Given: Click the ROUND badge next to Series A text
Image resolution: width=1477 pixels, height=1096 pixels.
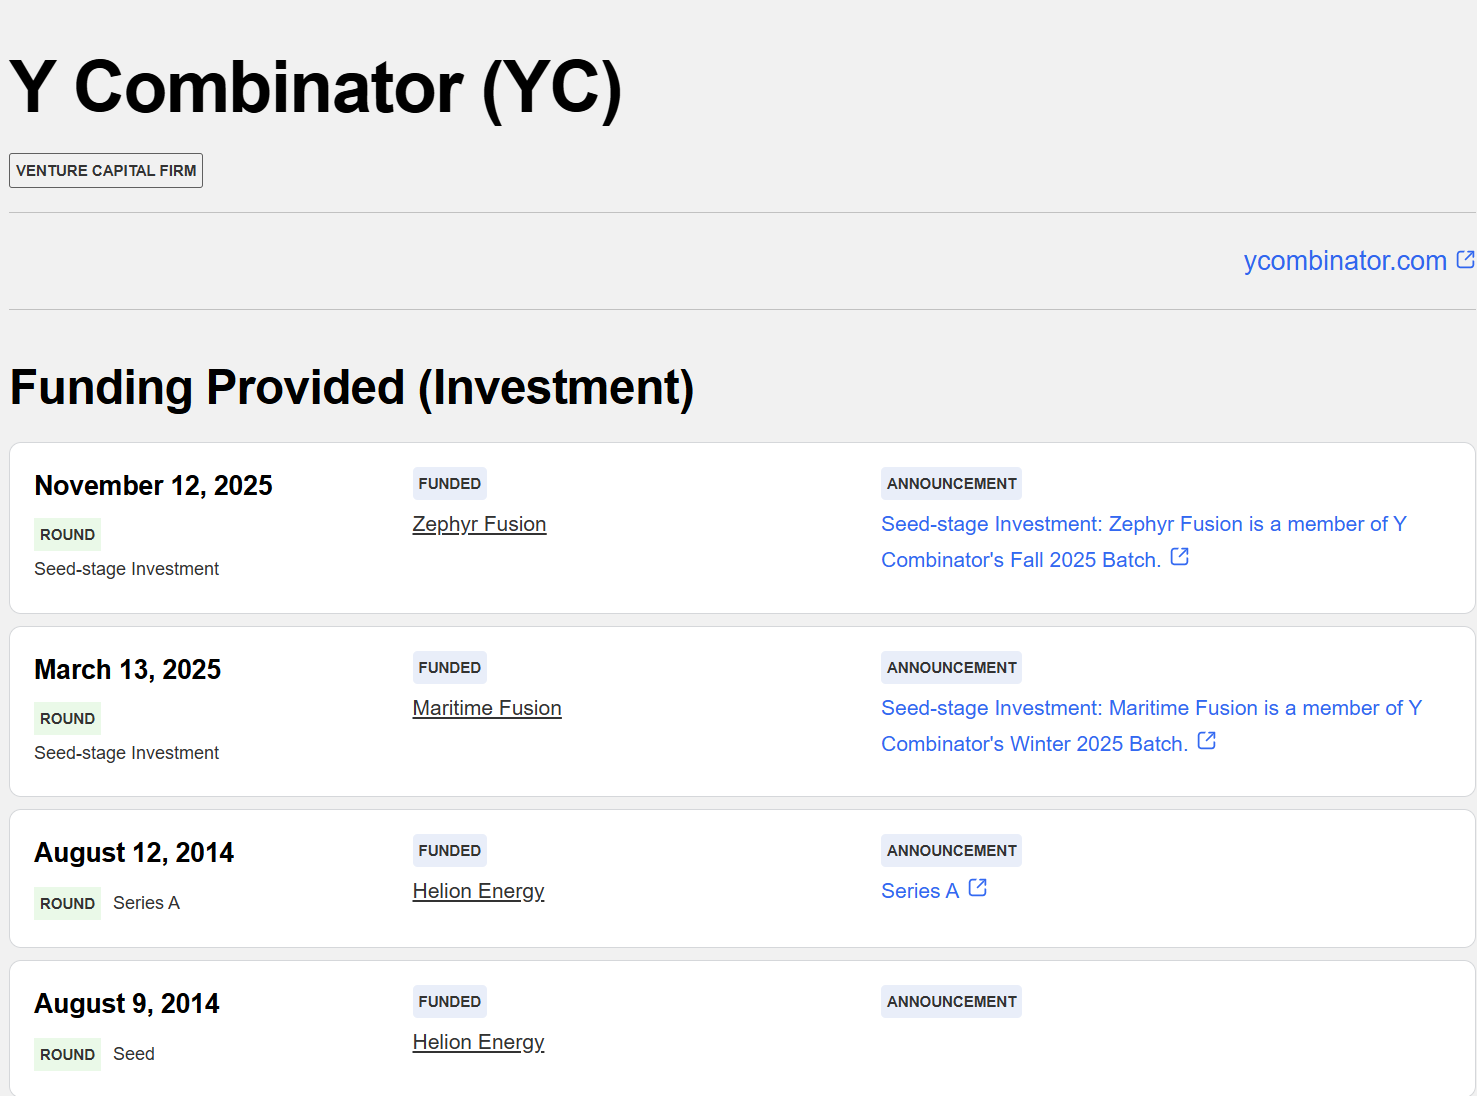Looking at the screenshot, I should point(67,904).
